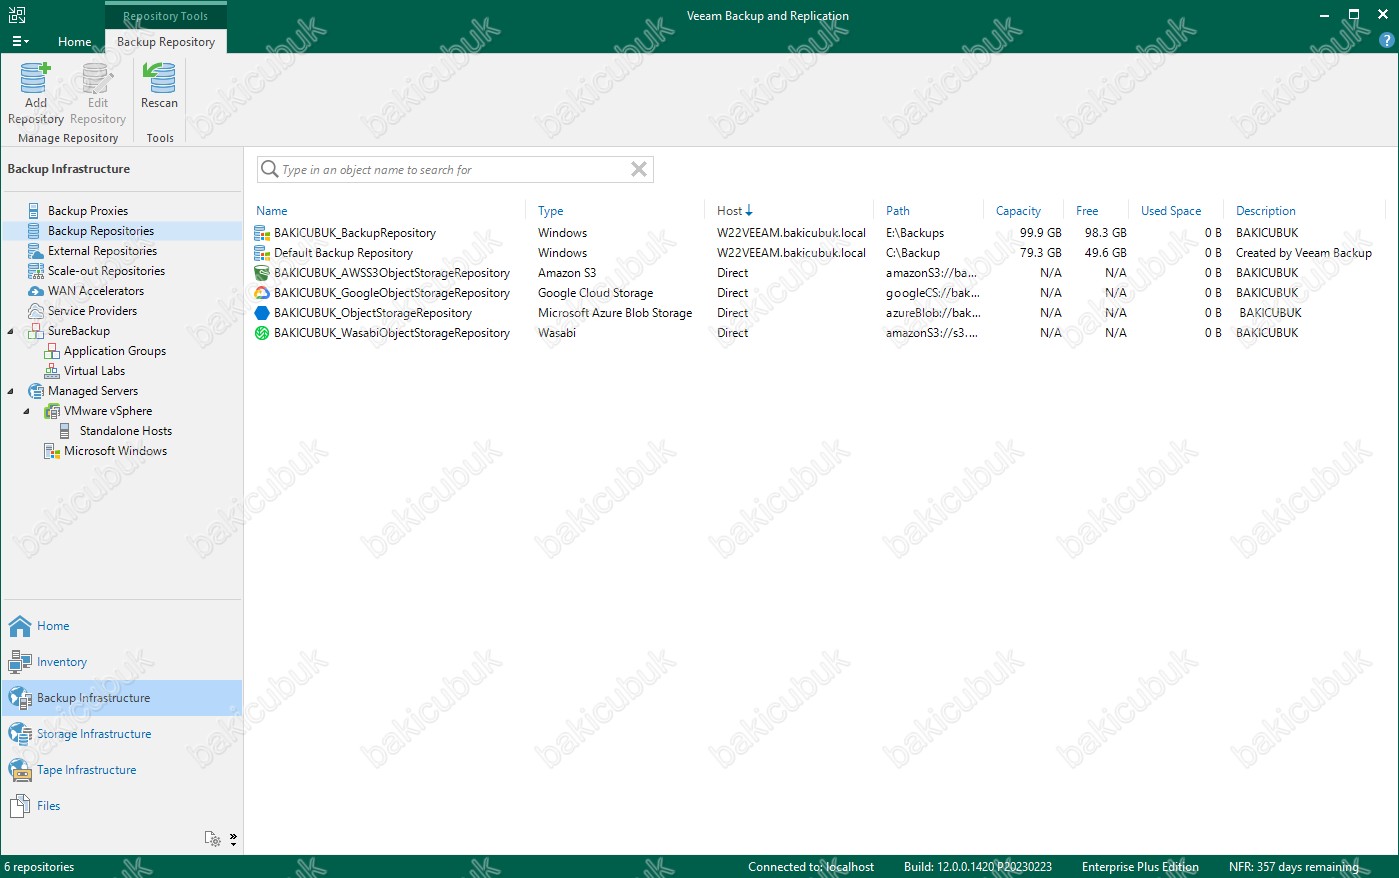The image size is (1399, 878).
Task: Select WAN Accelerators node
Action: (x=96, y=291)
